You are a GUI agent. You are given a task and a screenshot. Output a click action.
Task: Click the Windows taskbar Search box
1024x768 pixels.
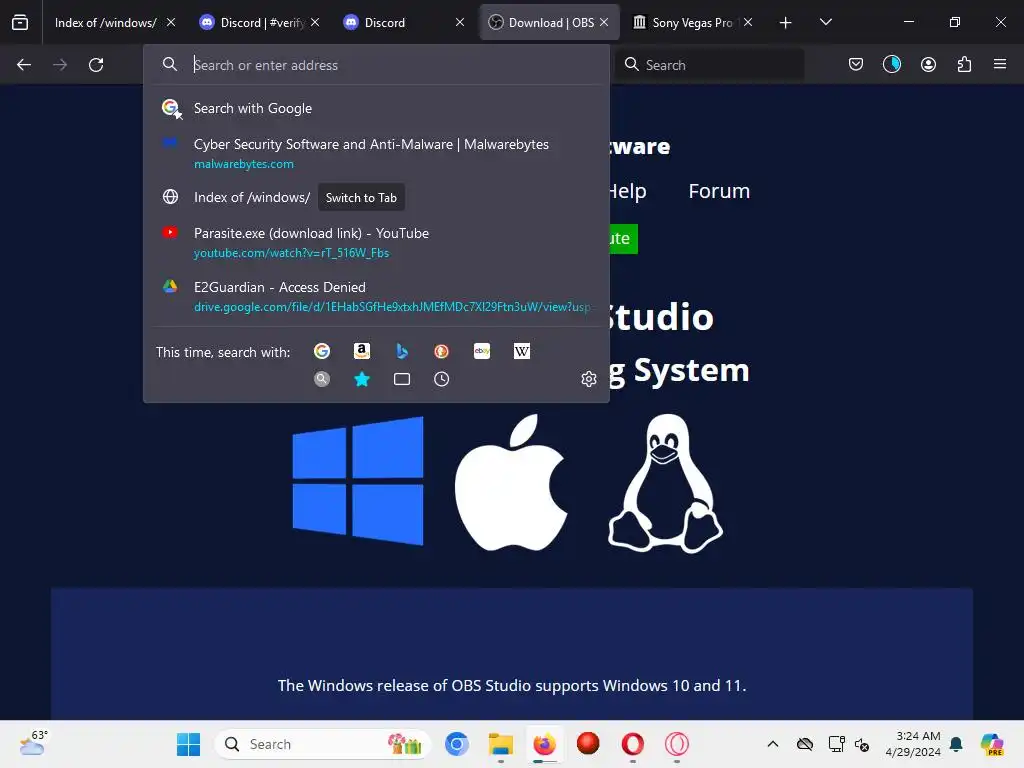click(323, 744)
